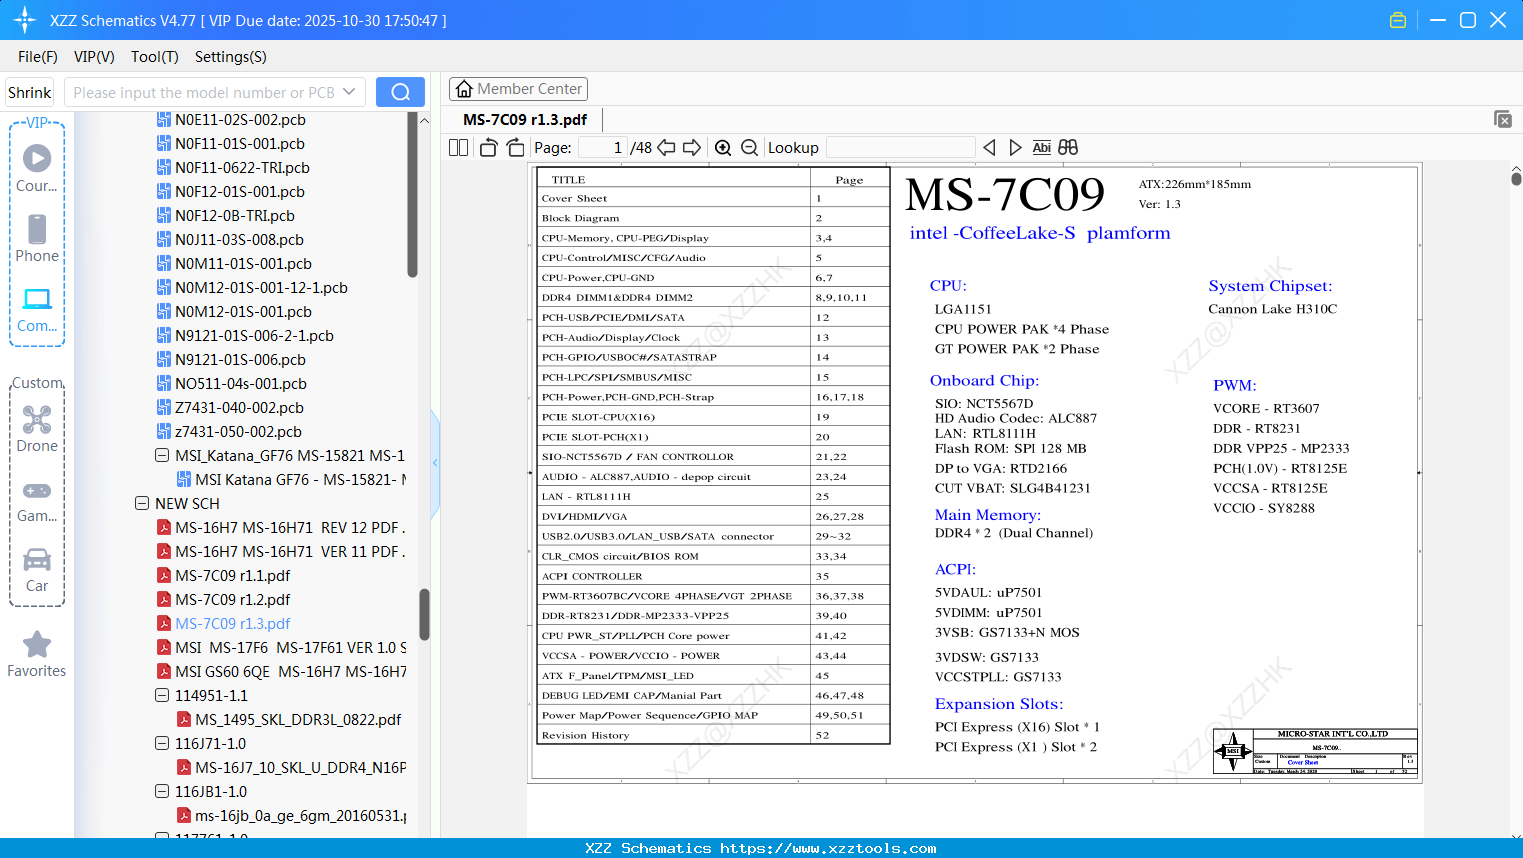Open the Member Center

click(518, 89)
